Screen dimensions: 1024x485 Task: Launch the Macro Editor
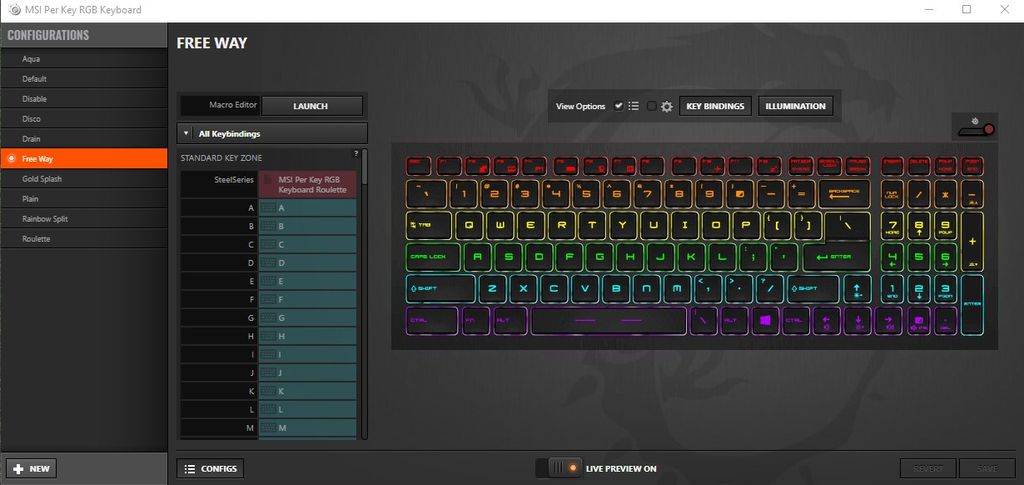pyautogui.click(x=312, y=106)
